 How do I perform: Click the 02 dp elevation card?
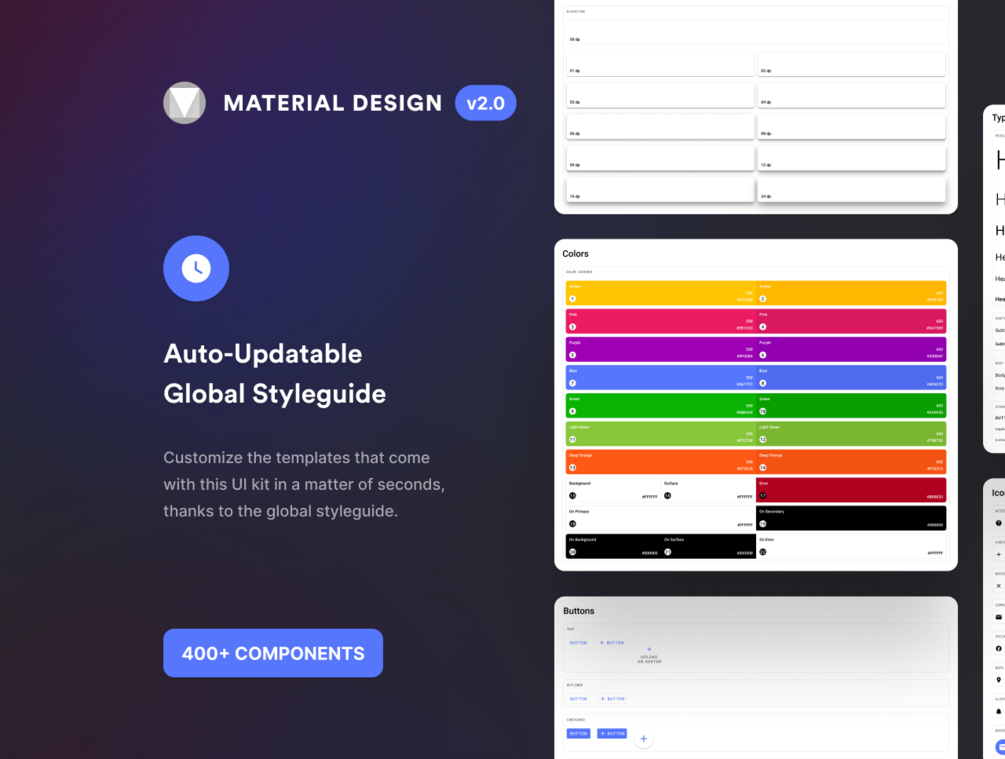(851, 64)
